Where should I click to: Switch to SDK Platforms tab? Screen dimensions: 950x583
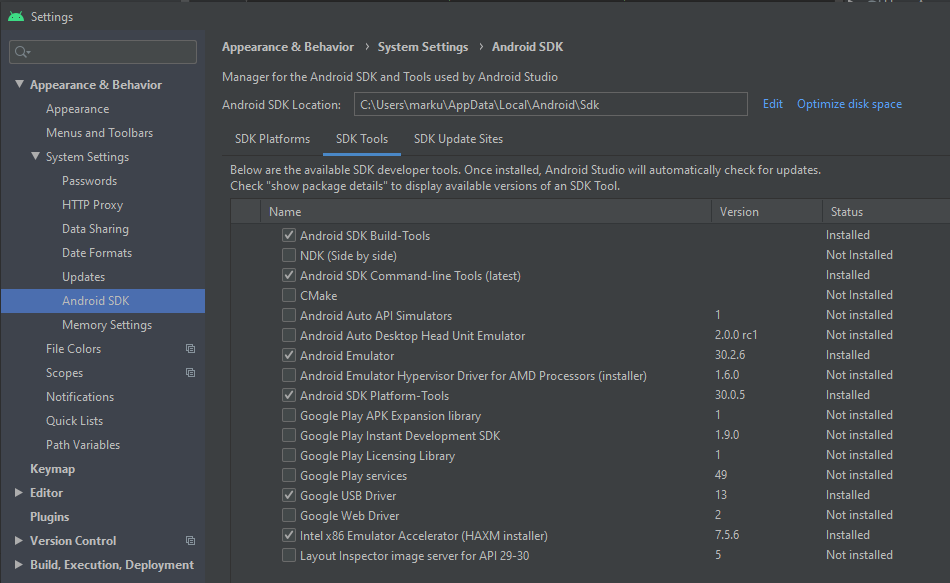pyautogui.click(x=272, y=139)
